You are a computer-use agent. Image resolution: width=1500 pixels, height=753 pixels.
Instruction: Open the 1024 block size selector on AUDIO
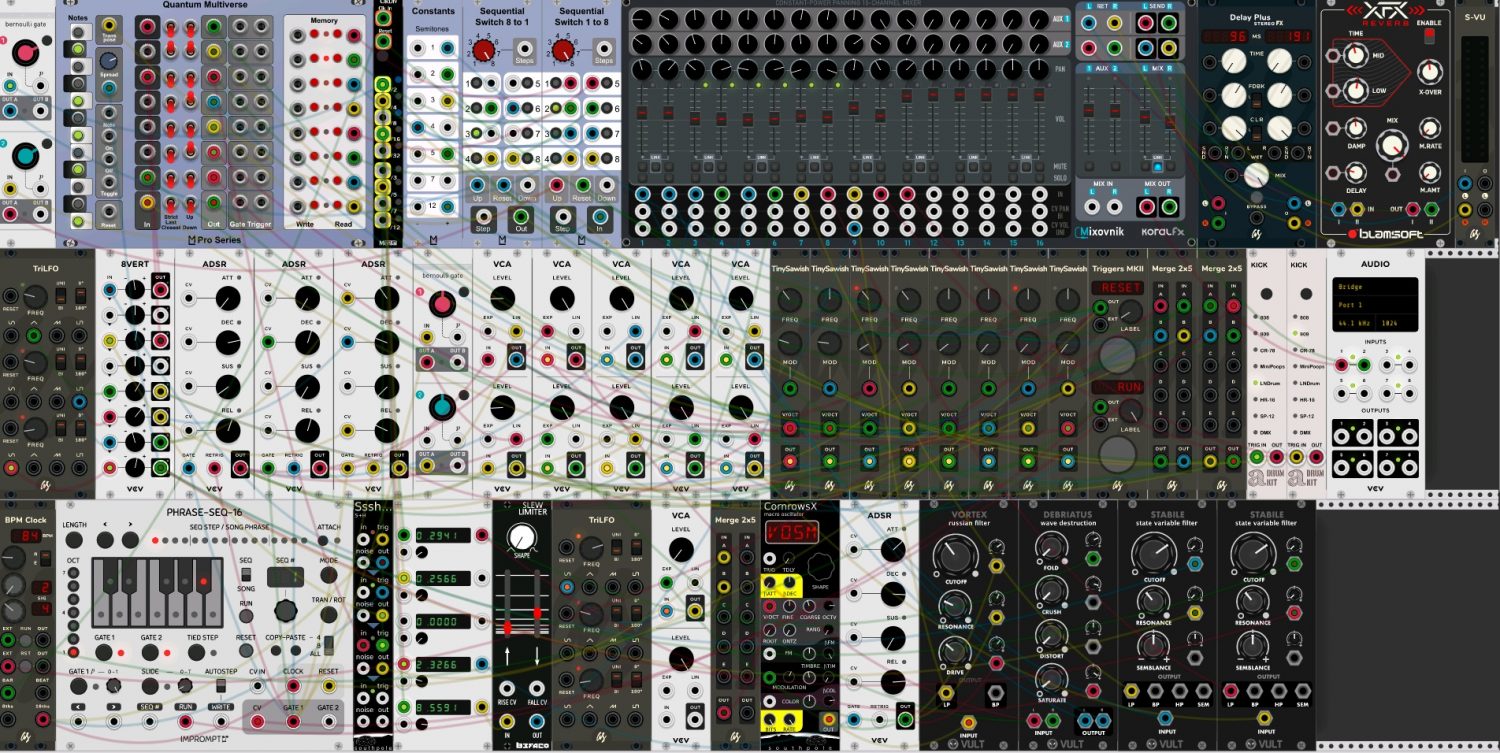(x=1399, y=325)
